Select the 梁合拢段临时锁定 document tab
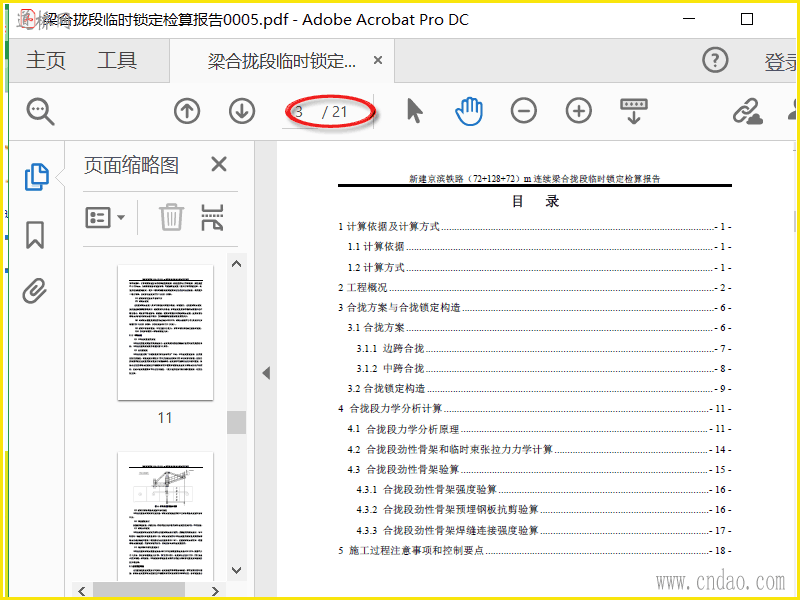 [282, 61]
